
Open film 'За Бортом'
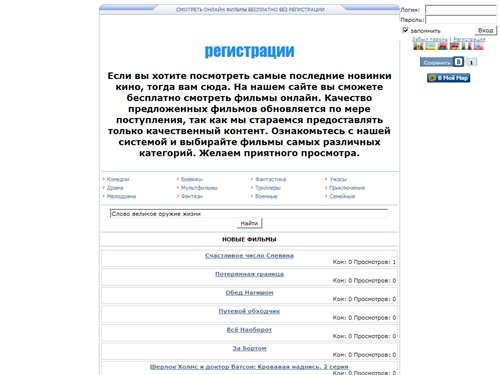point(249,348)
